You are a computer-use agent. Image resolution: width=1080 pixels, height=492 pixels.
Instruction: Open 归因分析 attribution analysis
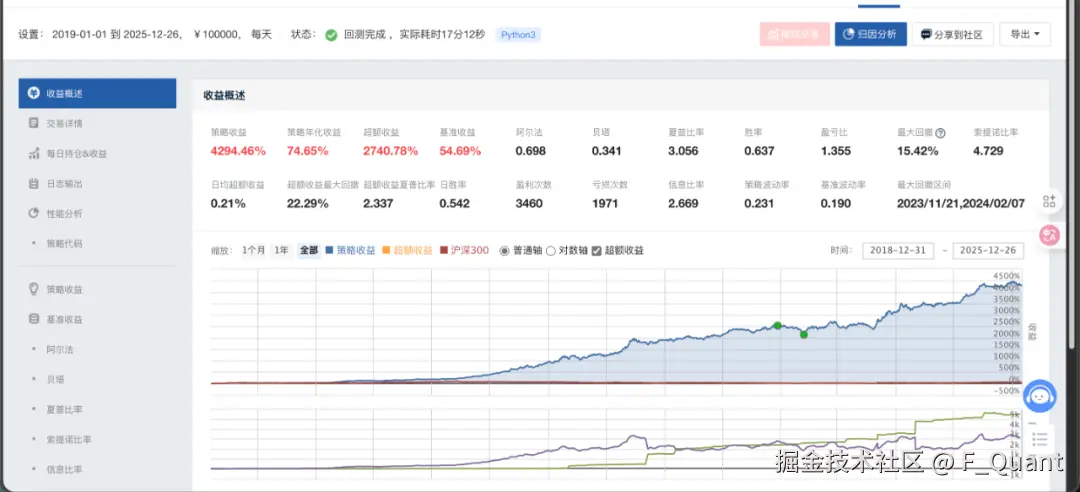(x=871, y=34)
